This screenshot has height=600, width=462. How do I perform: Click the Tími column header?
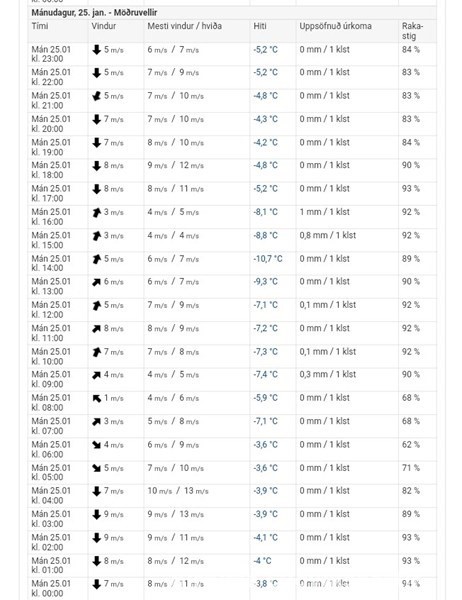40,26
